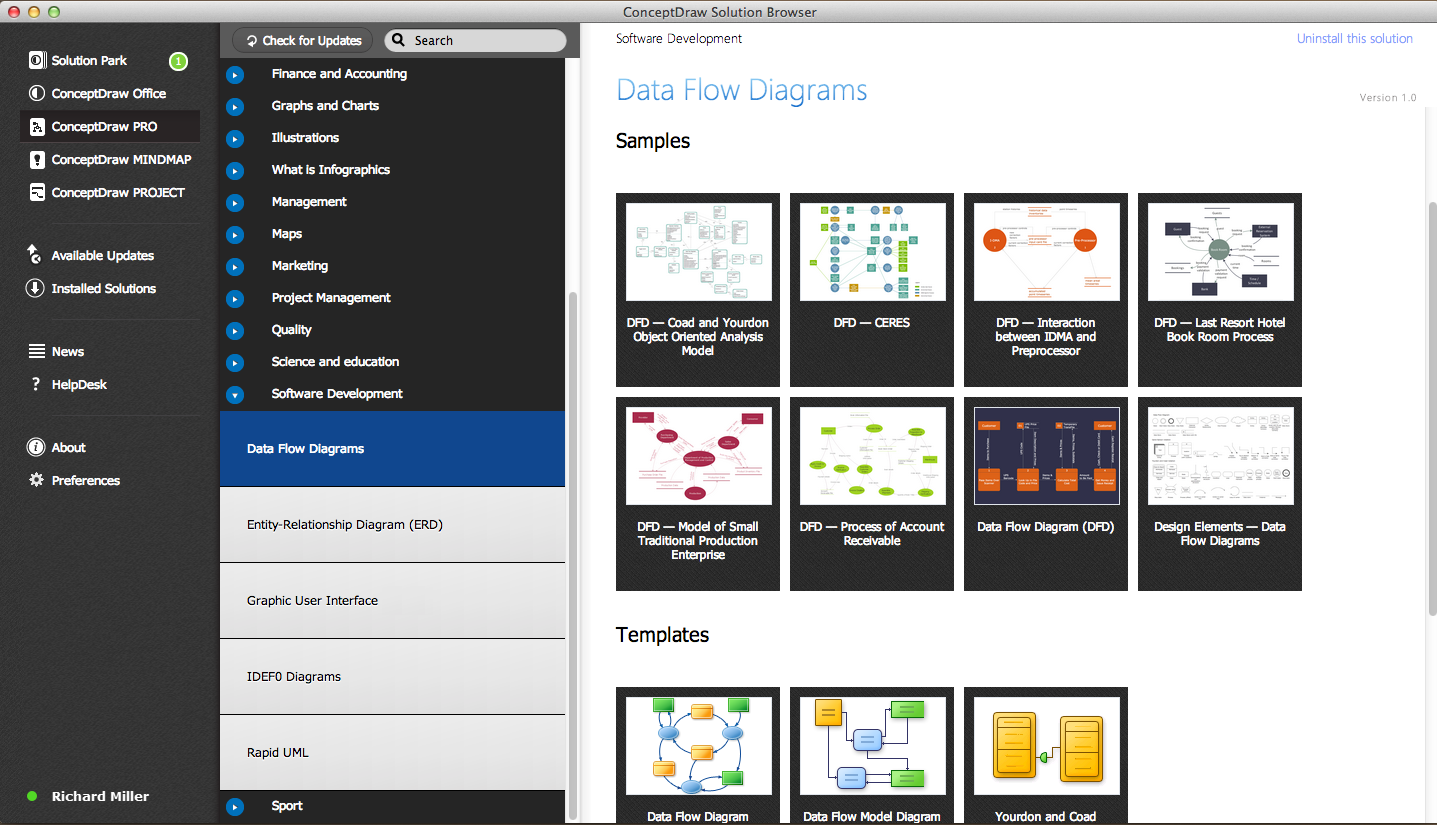Viewport: 1437px width, 825px height.
Task: Click the green update count badge
Action: click(x=178, y=61)
